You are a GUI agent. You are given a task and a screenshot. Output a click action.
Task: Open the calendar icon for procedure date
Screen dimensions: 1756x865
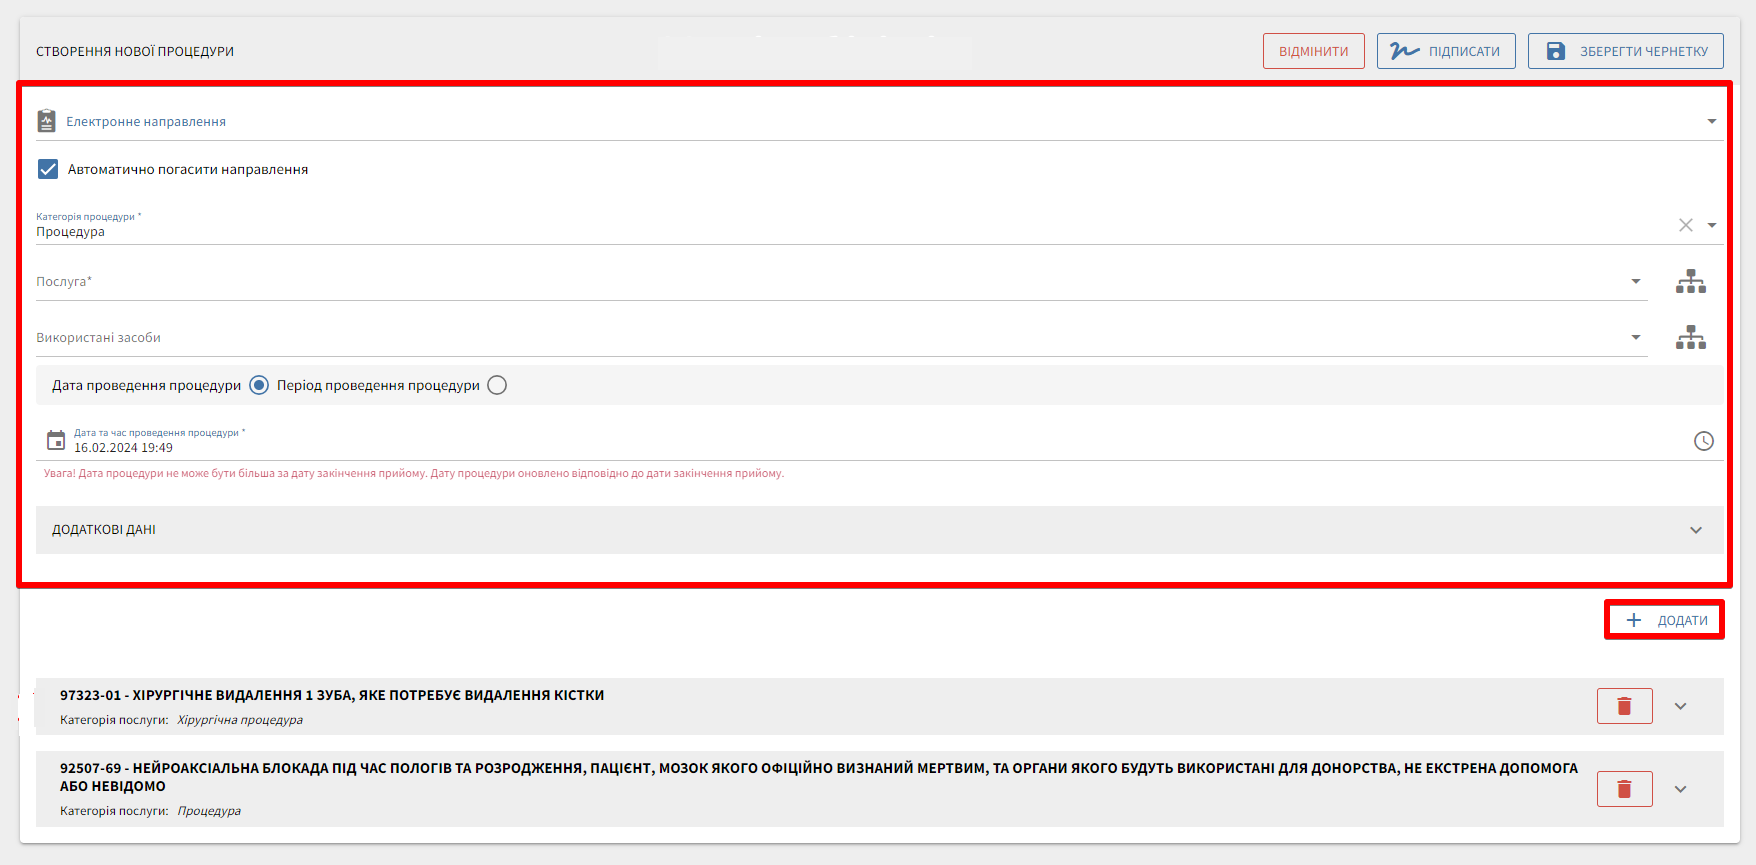tap(56, 441)
